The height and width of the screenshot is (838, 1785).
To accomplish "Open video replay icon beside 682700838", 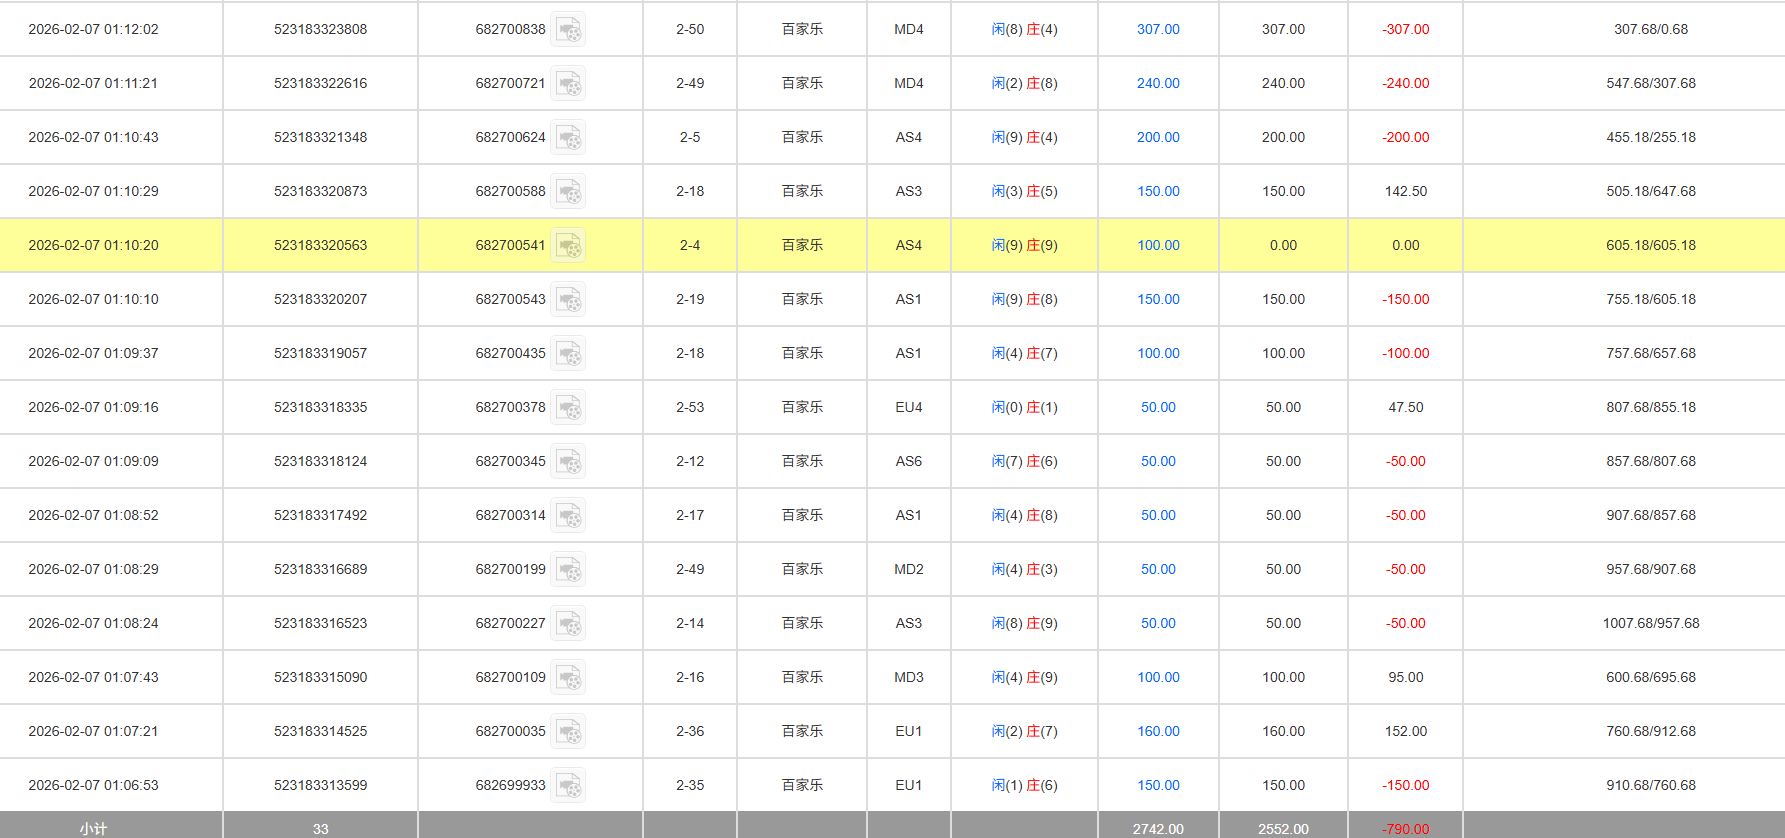I will click(568, 30).
